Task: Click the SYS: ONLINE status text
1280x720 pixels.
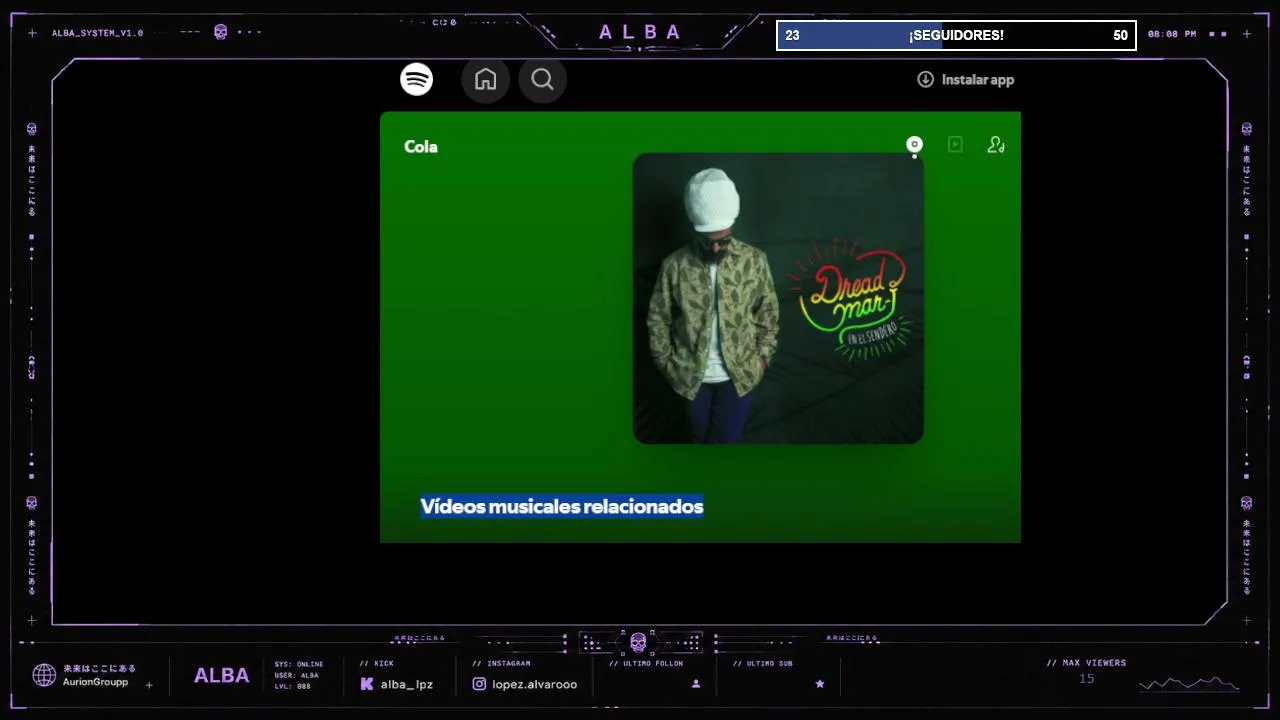Action: pos(299,664)
